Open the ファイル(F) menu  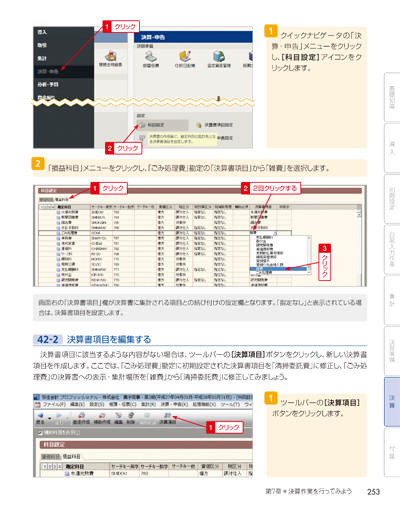point(54,404)
